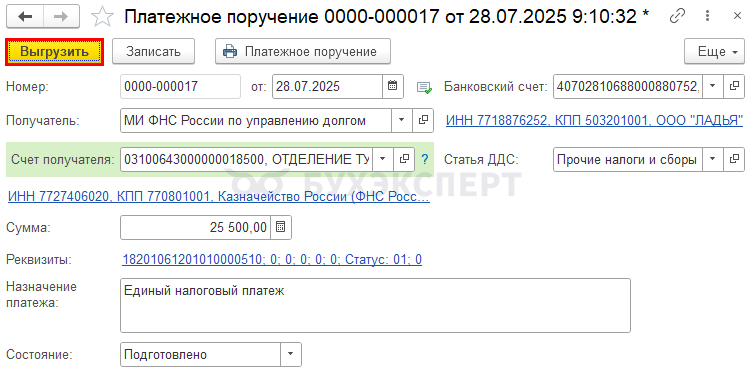
Task: Click the yellow Выгрузить button
Action: coord(54,51)
